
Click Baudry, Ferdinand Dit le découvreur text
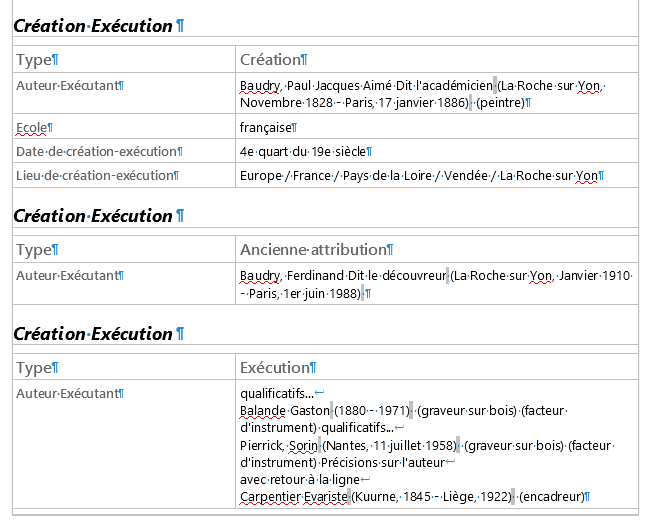click(x=343, y=276)
